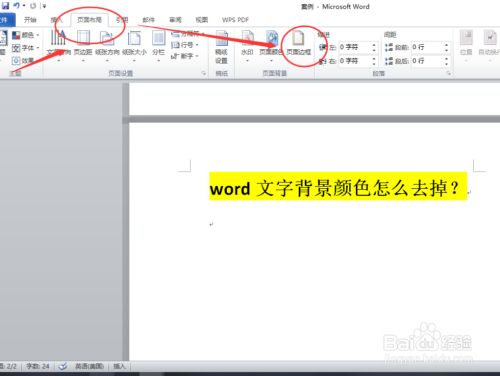This screenshot has height=376, width=500.
Task: Expand the arrow below 纸张大小
Action: [x=134, y=61]
